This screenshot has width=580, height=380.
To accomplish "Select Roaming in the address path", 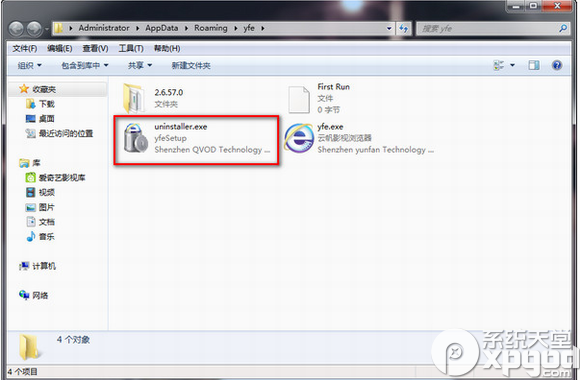I will (211, 28).
